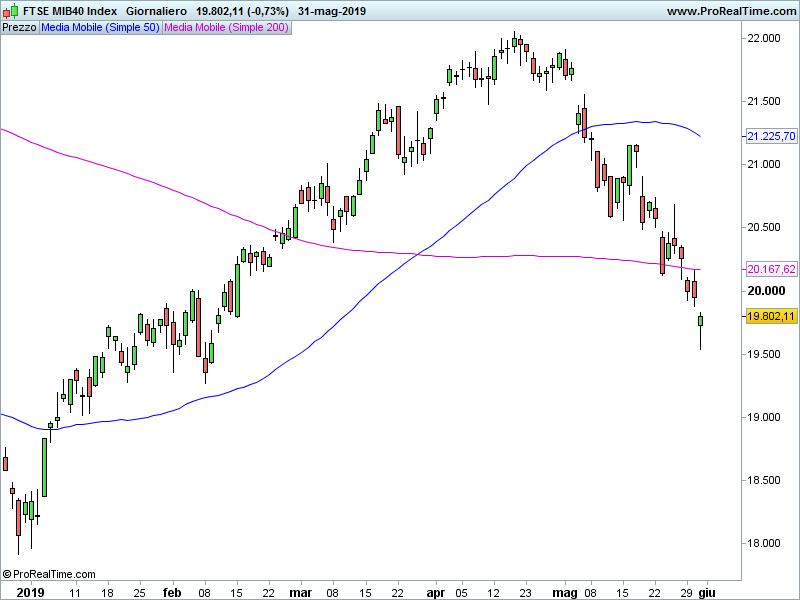This screenshot has height=600, width=800.
Task: Click the blue 21.225,70 moving average value label
Action: [771, 136]
